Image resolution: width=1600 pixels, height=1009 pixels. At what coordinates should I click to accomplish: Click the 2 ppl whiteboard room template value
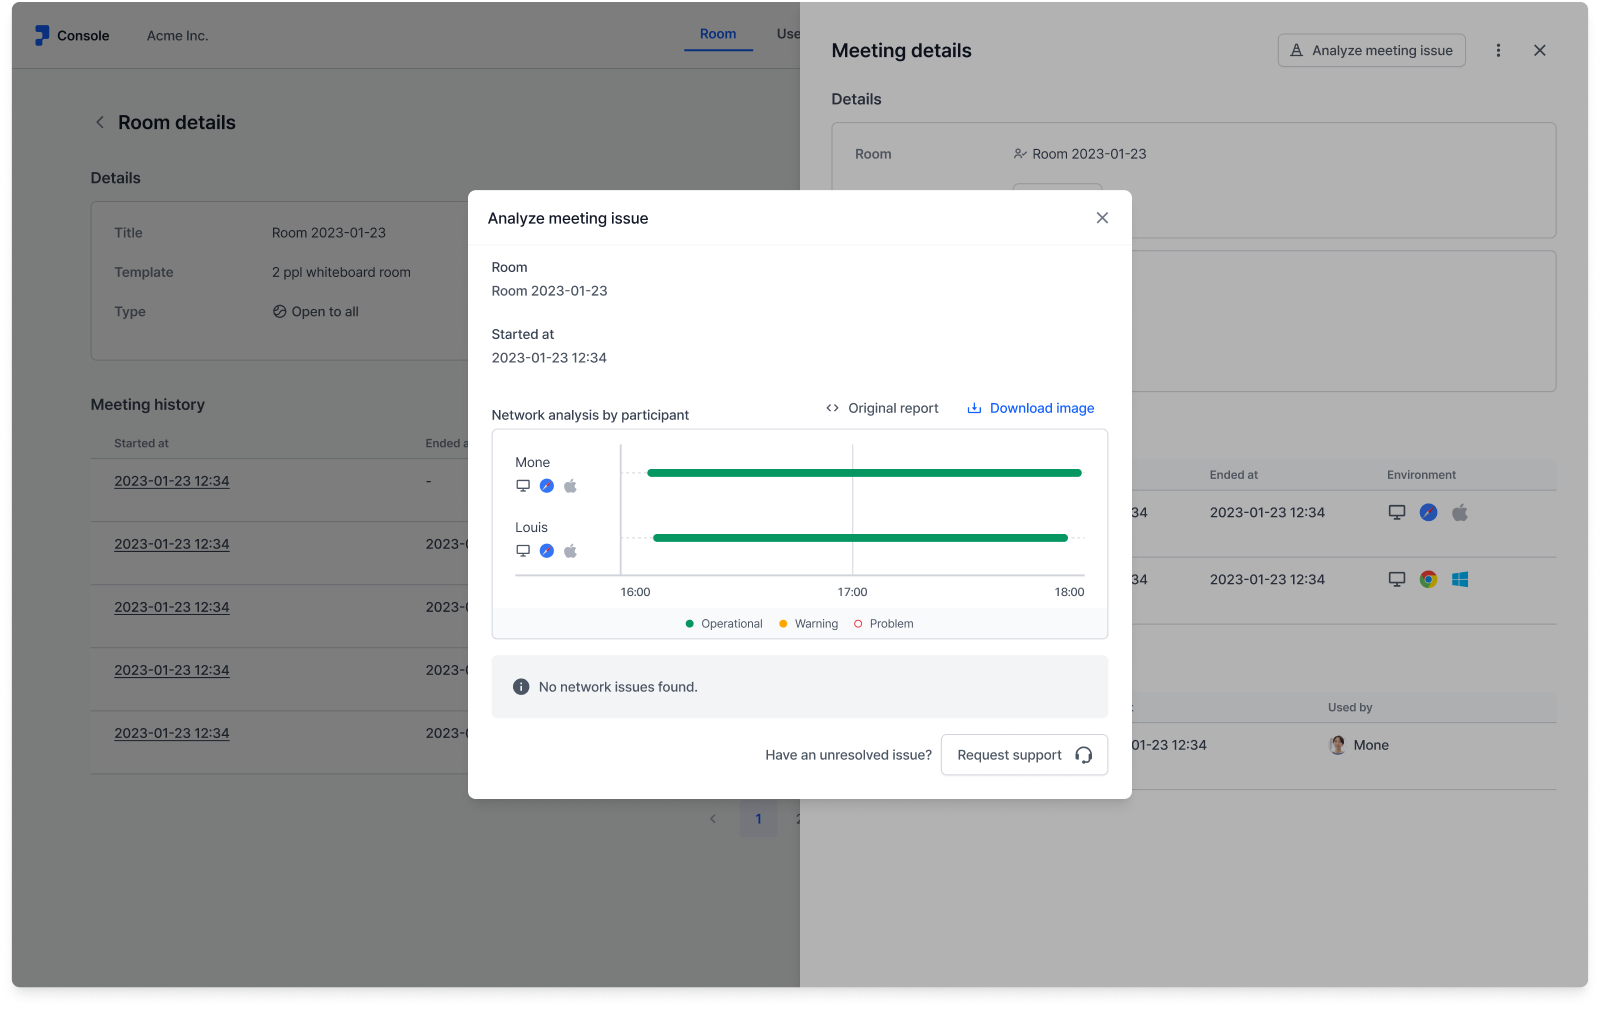341,272
